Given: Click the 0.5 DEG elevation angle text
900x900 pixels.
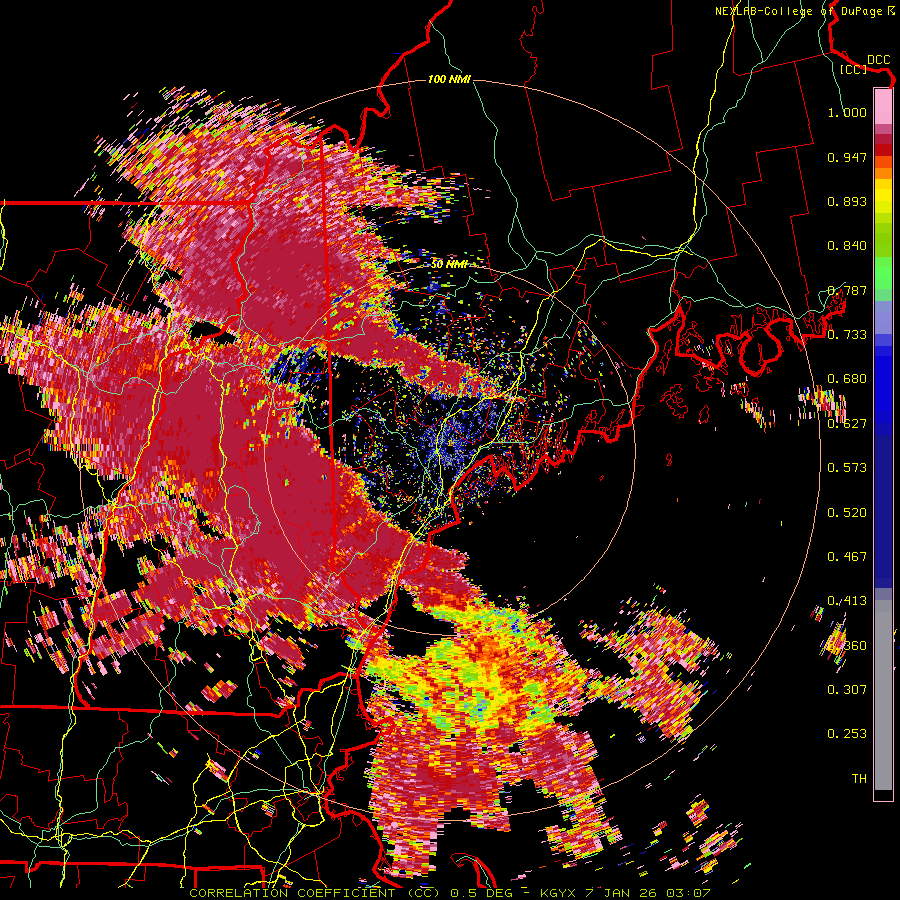Looking at the screenshot, I should point(482,893).
